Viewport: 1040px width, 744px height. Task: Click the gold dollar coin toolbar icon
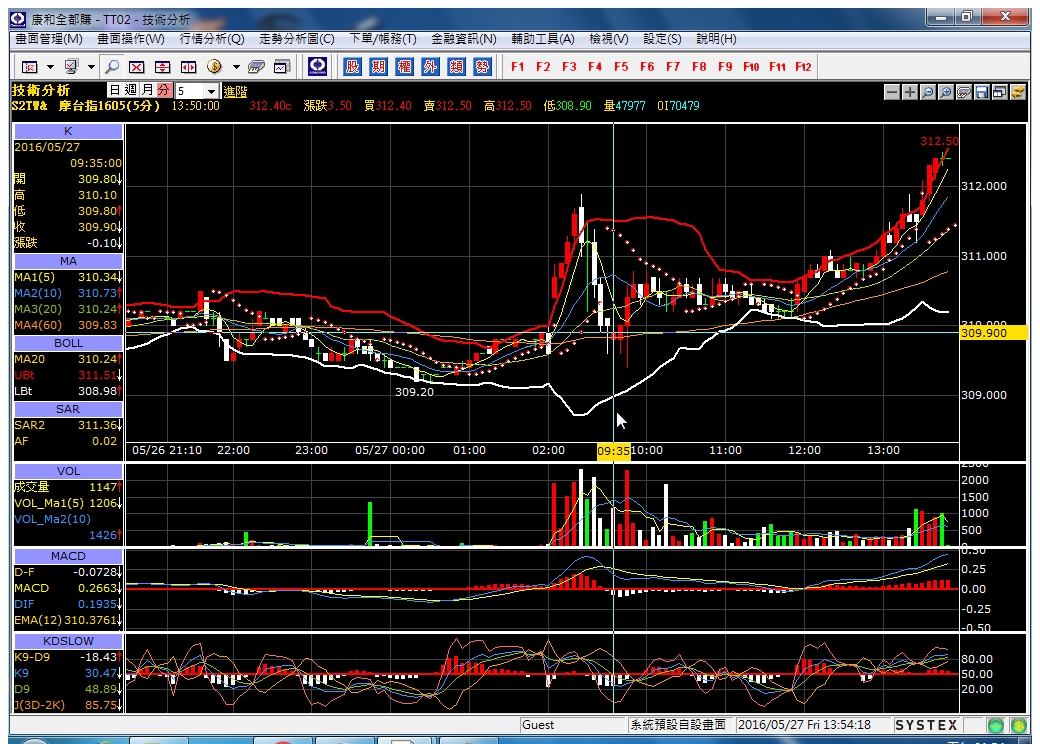point(214,66)
